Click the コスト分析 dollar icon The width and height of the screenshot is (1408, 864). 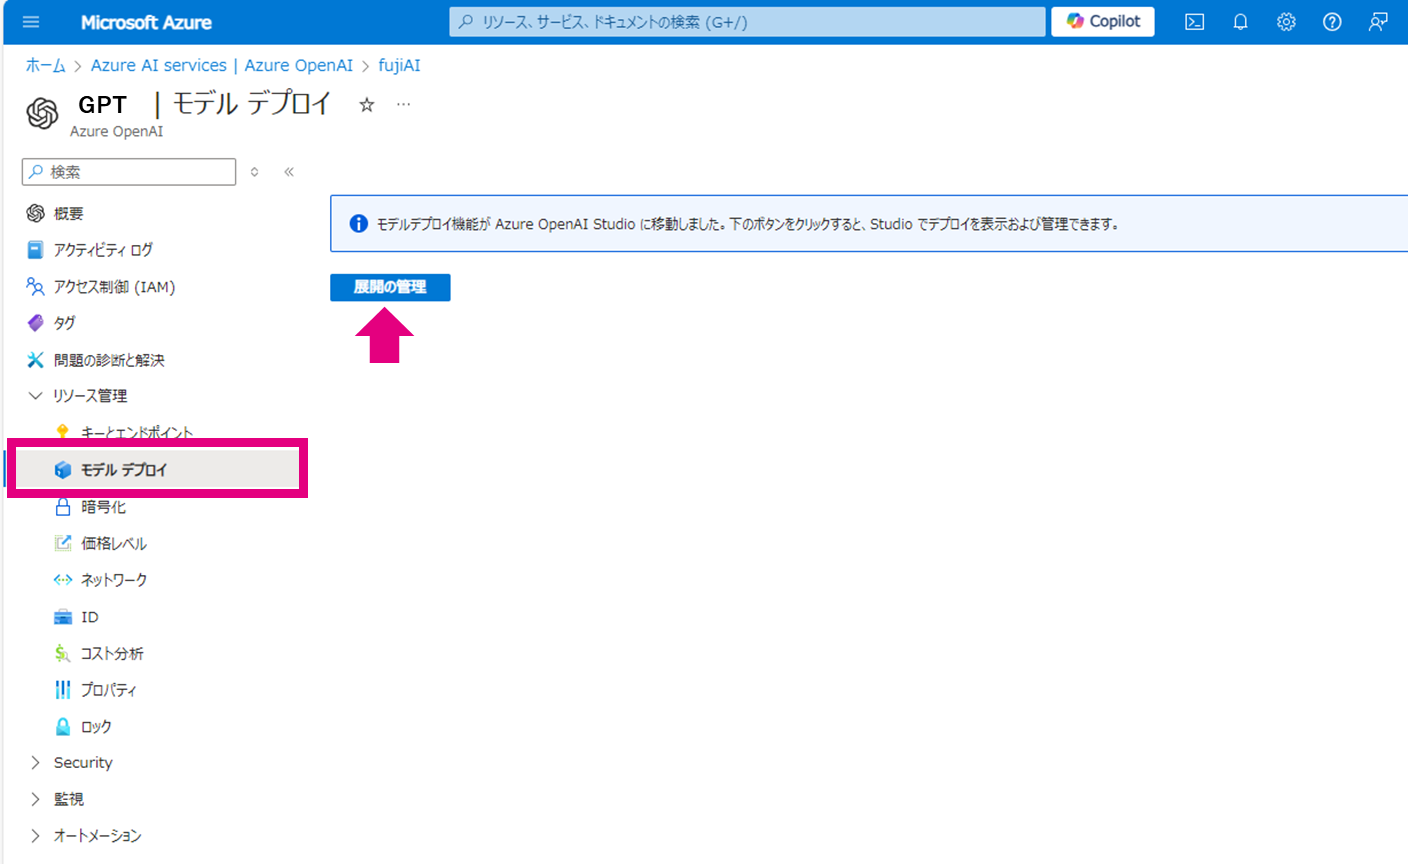point(62,653)
